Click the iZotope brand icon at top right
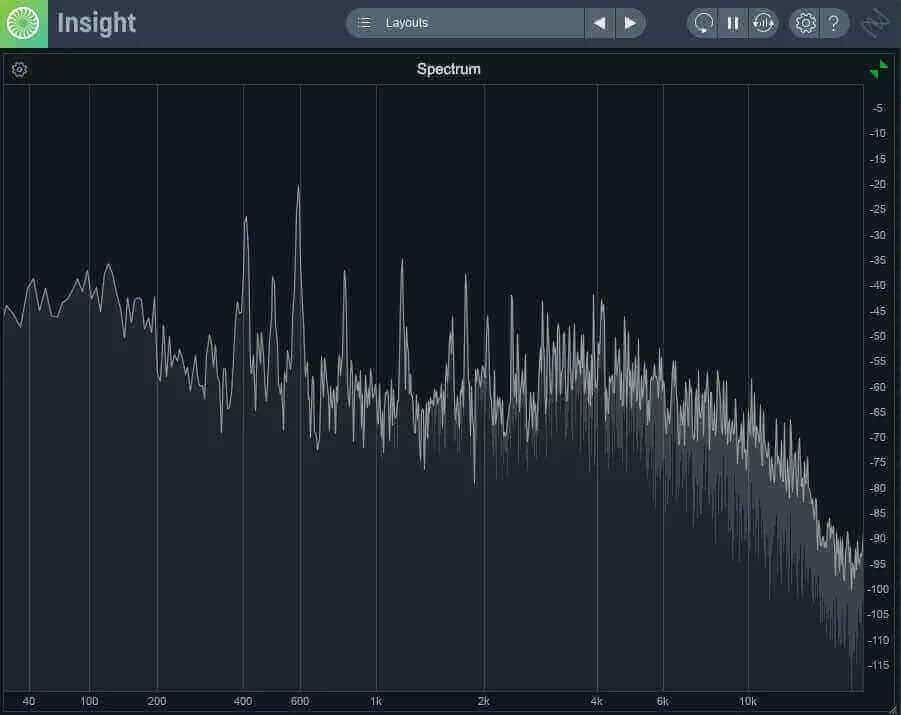Viewport: 901px width, 715px height. [875, 23]
